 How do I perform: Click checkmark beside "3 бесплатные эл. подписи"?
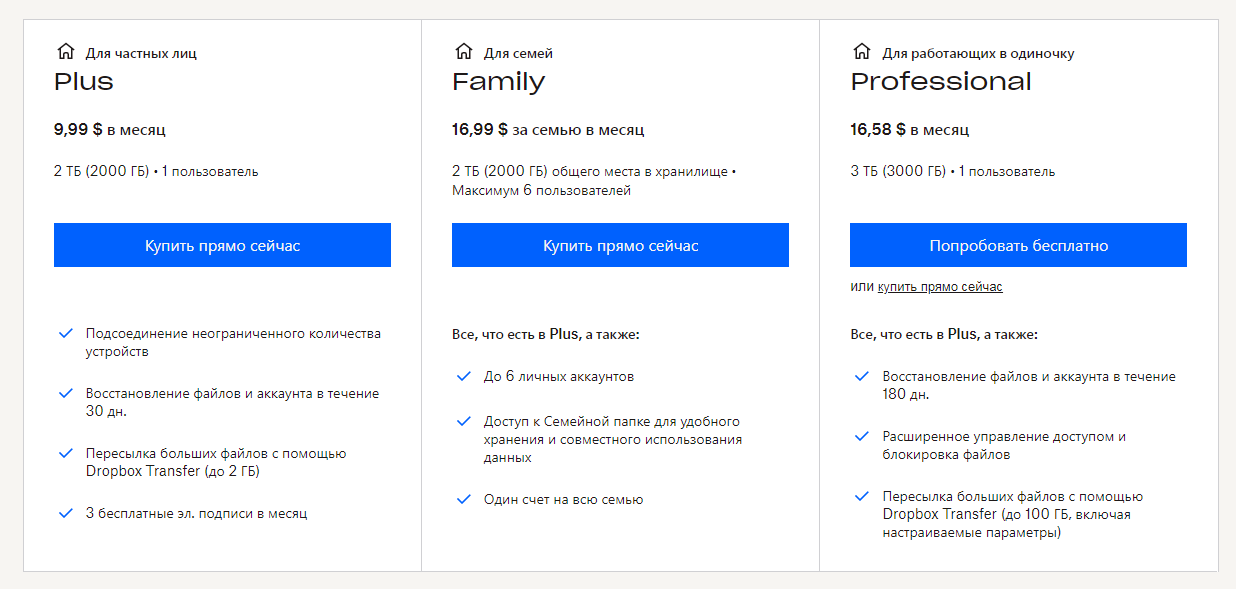[x=66, y=513]
